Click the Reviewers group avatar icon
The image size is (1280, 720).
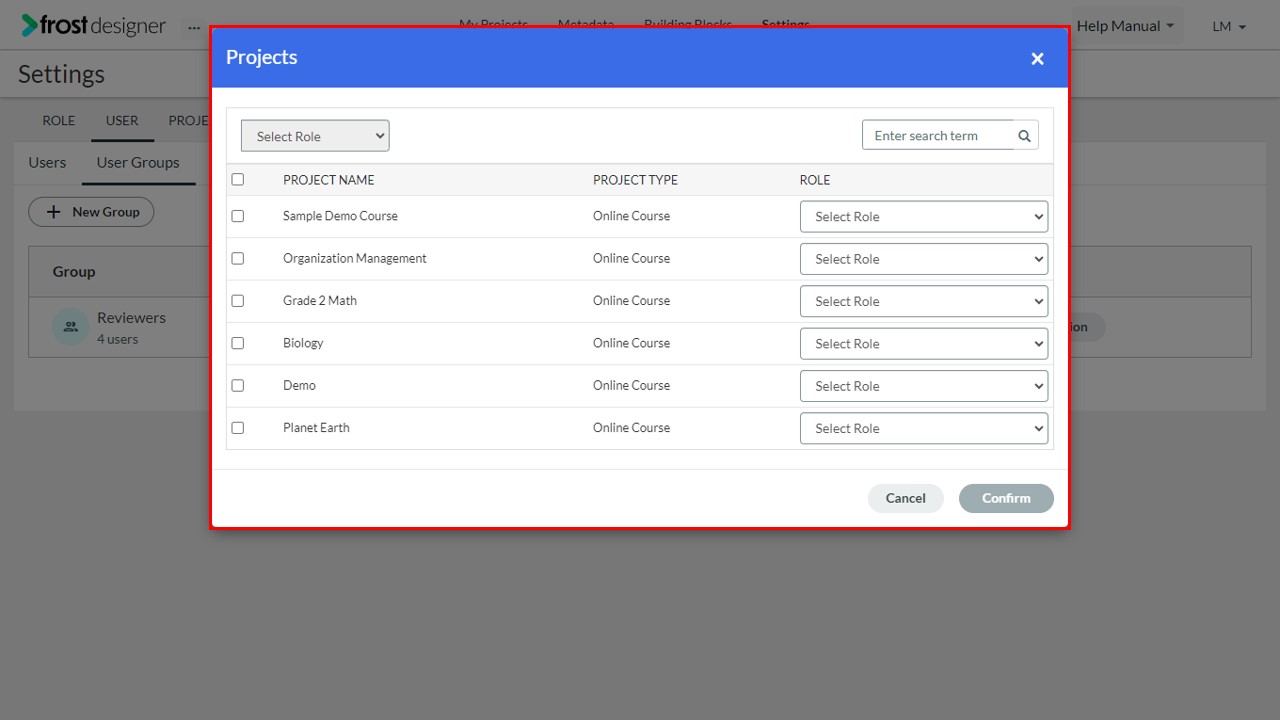[71, 327]
